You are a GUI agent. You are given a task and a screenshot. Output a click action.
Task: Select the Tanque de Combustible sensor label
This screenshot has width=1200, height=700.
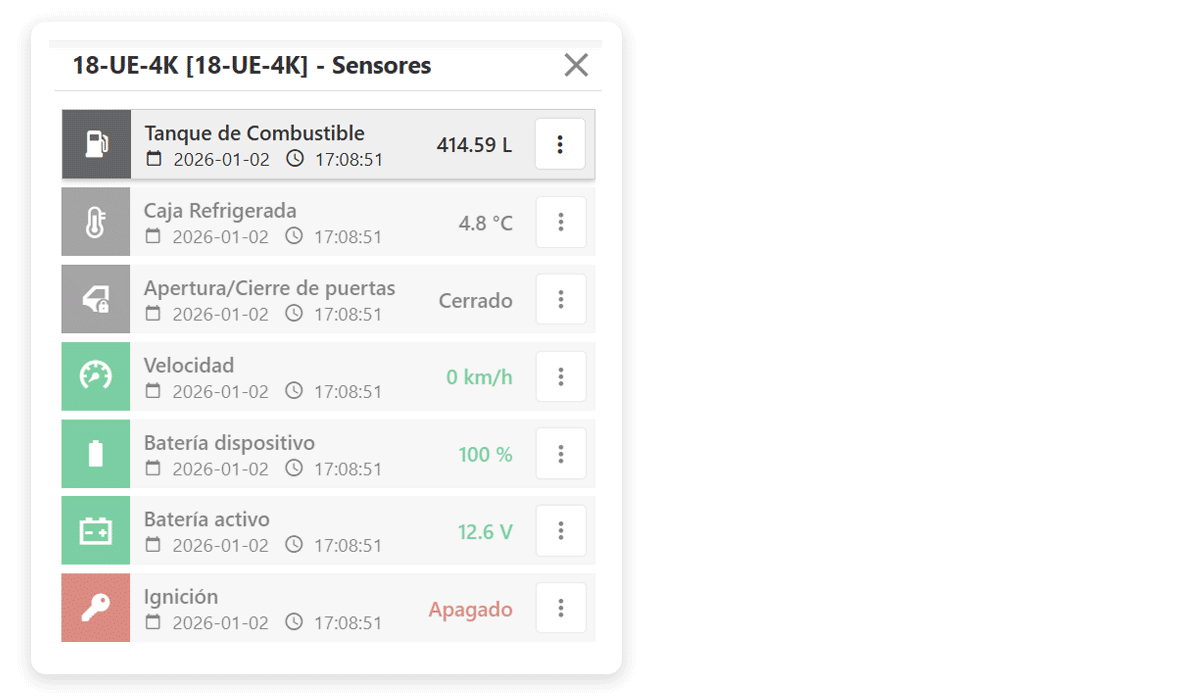click(254, 133)
